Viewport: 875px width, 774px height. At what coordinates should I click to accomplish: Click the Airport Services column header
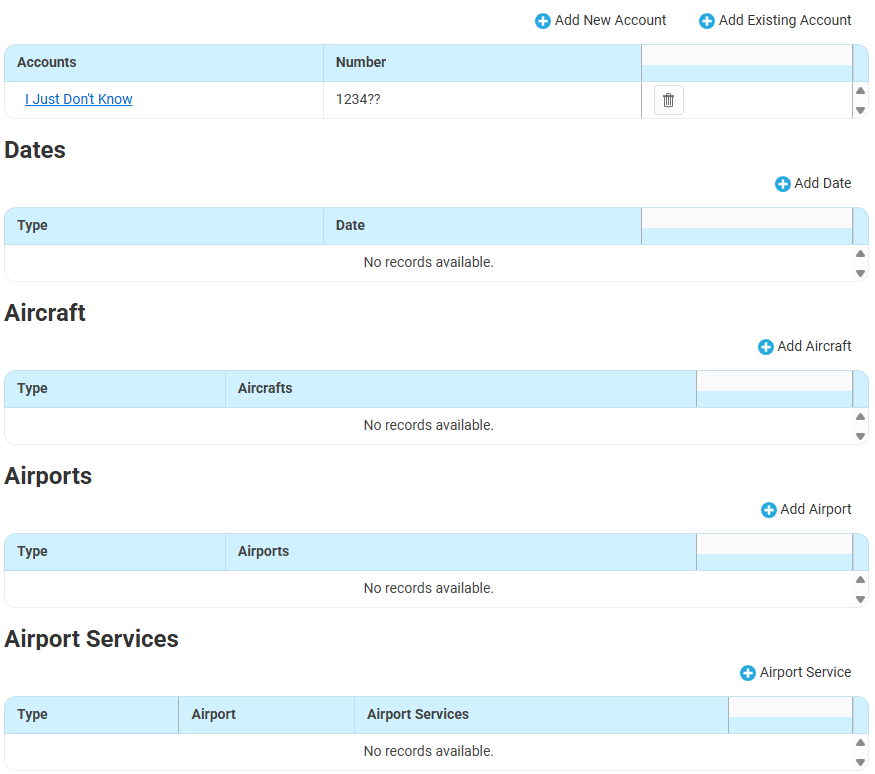click(x=418, y=714)
